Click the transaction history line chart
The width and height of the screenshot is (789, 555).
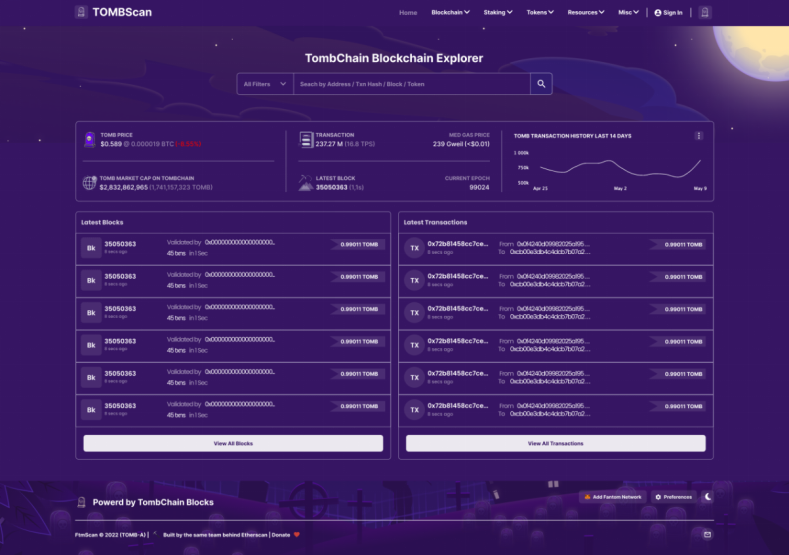click(x=620, y=169)
